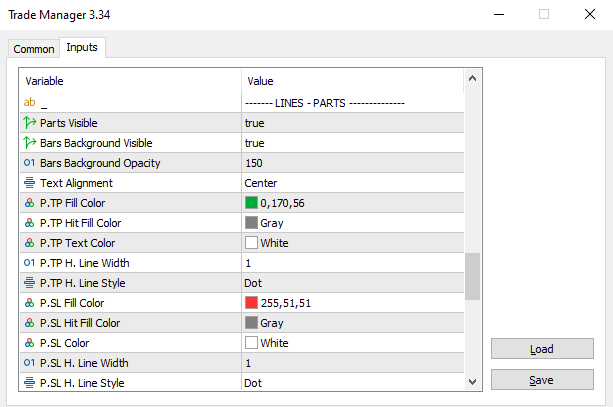Click the P.TP H. Line Style icon
The height and width of the screenshot is (407, 613).
(30, 283)
